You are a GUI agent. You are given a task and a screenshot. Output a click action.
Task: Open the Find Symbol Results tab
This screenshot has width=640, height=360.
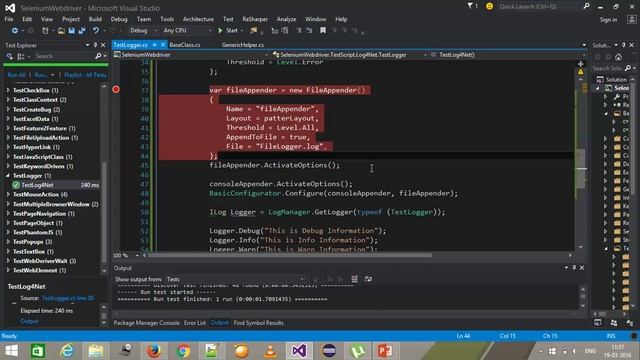pos(258,323)
